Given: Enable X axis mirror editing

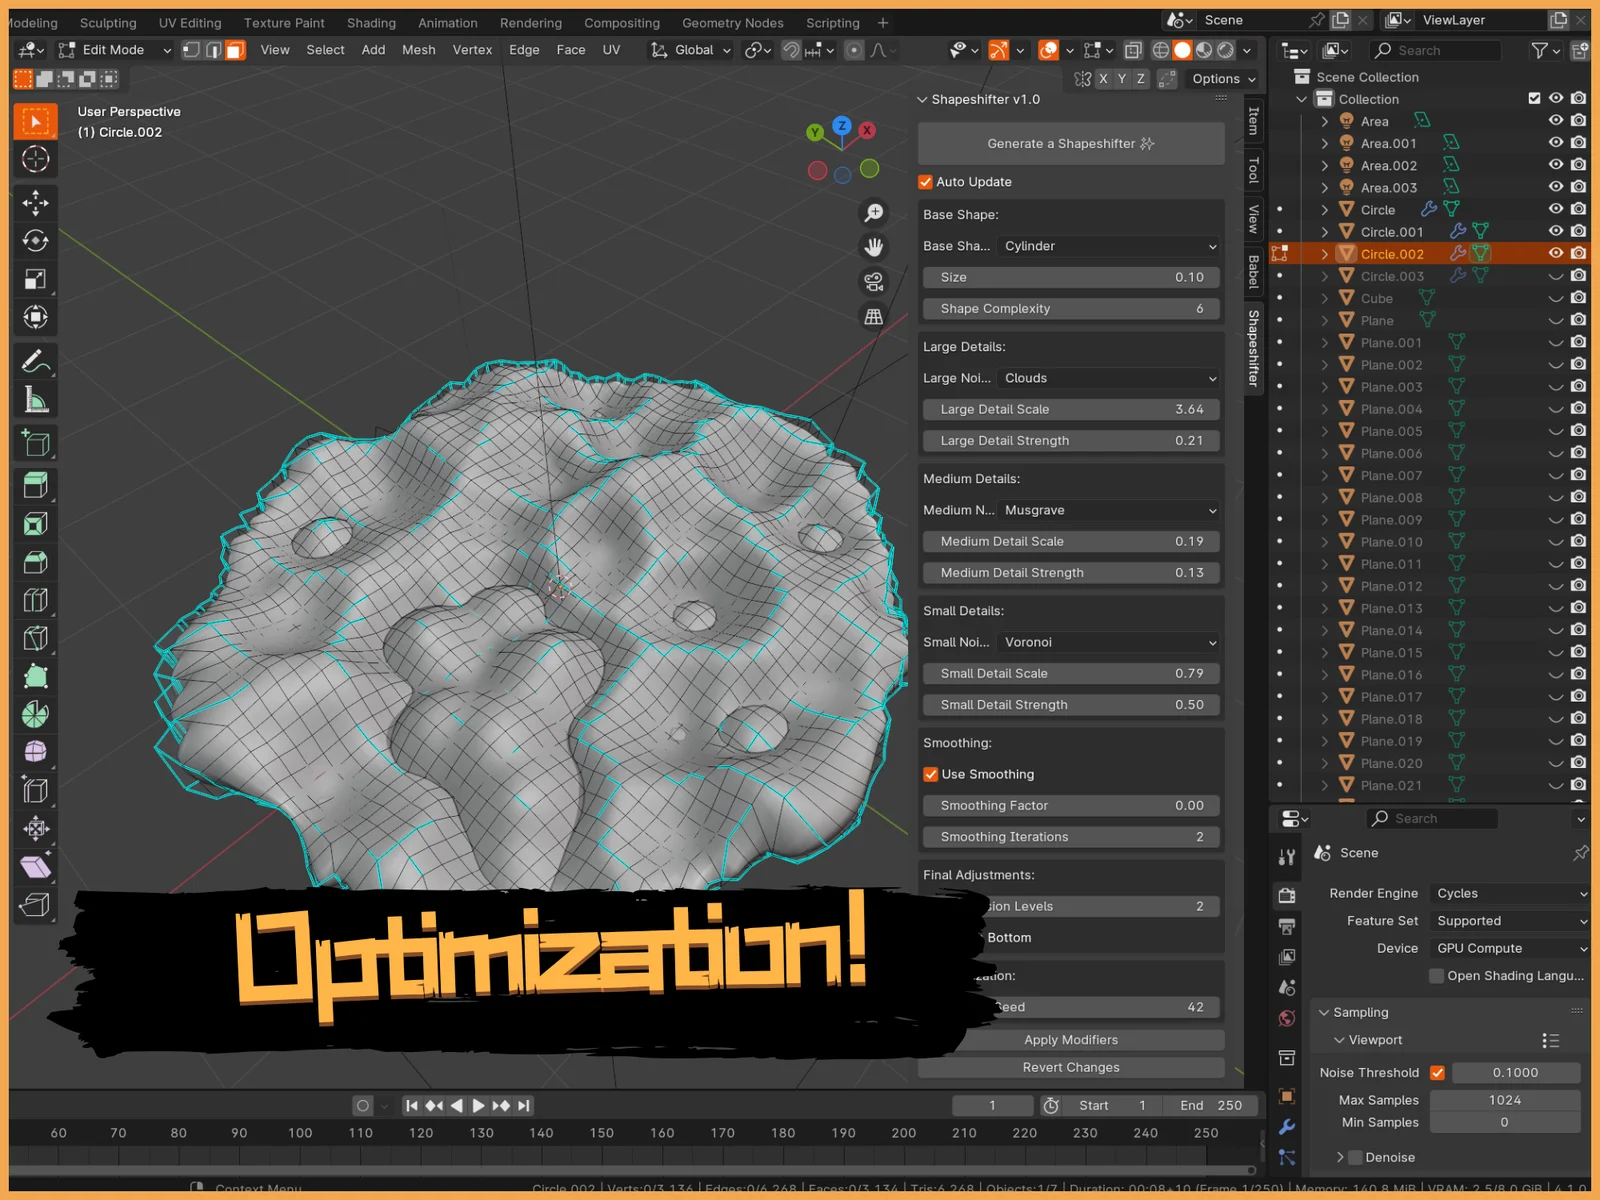Looking at the screenshot, I should (x=1103, y=79).
